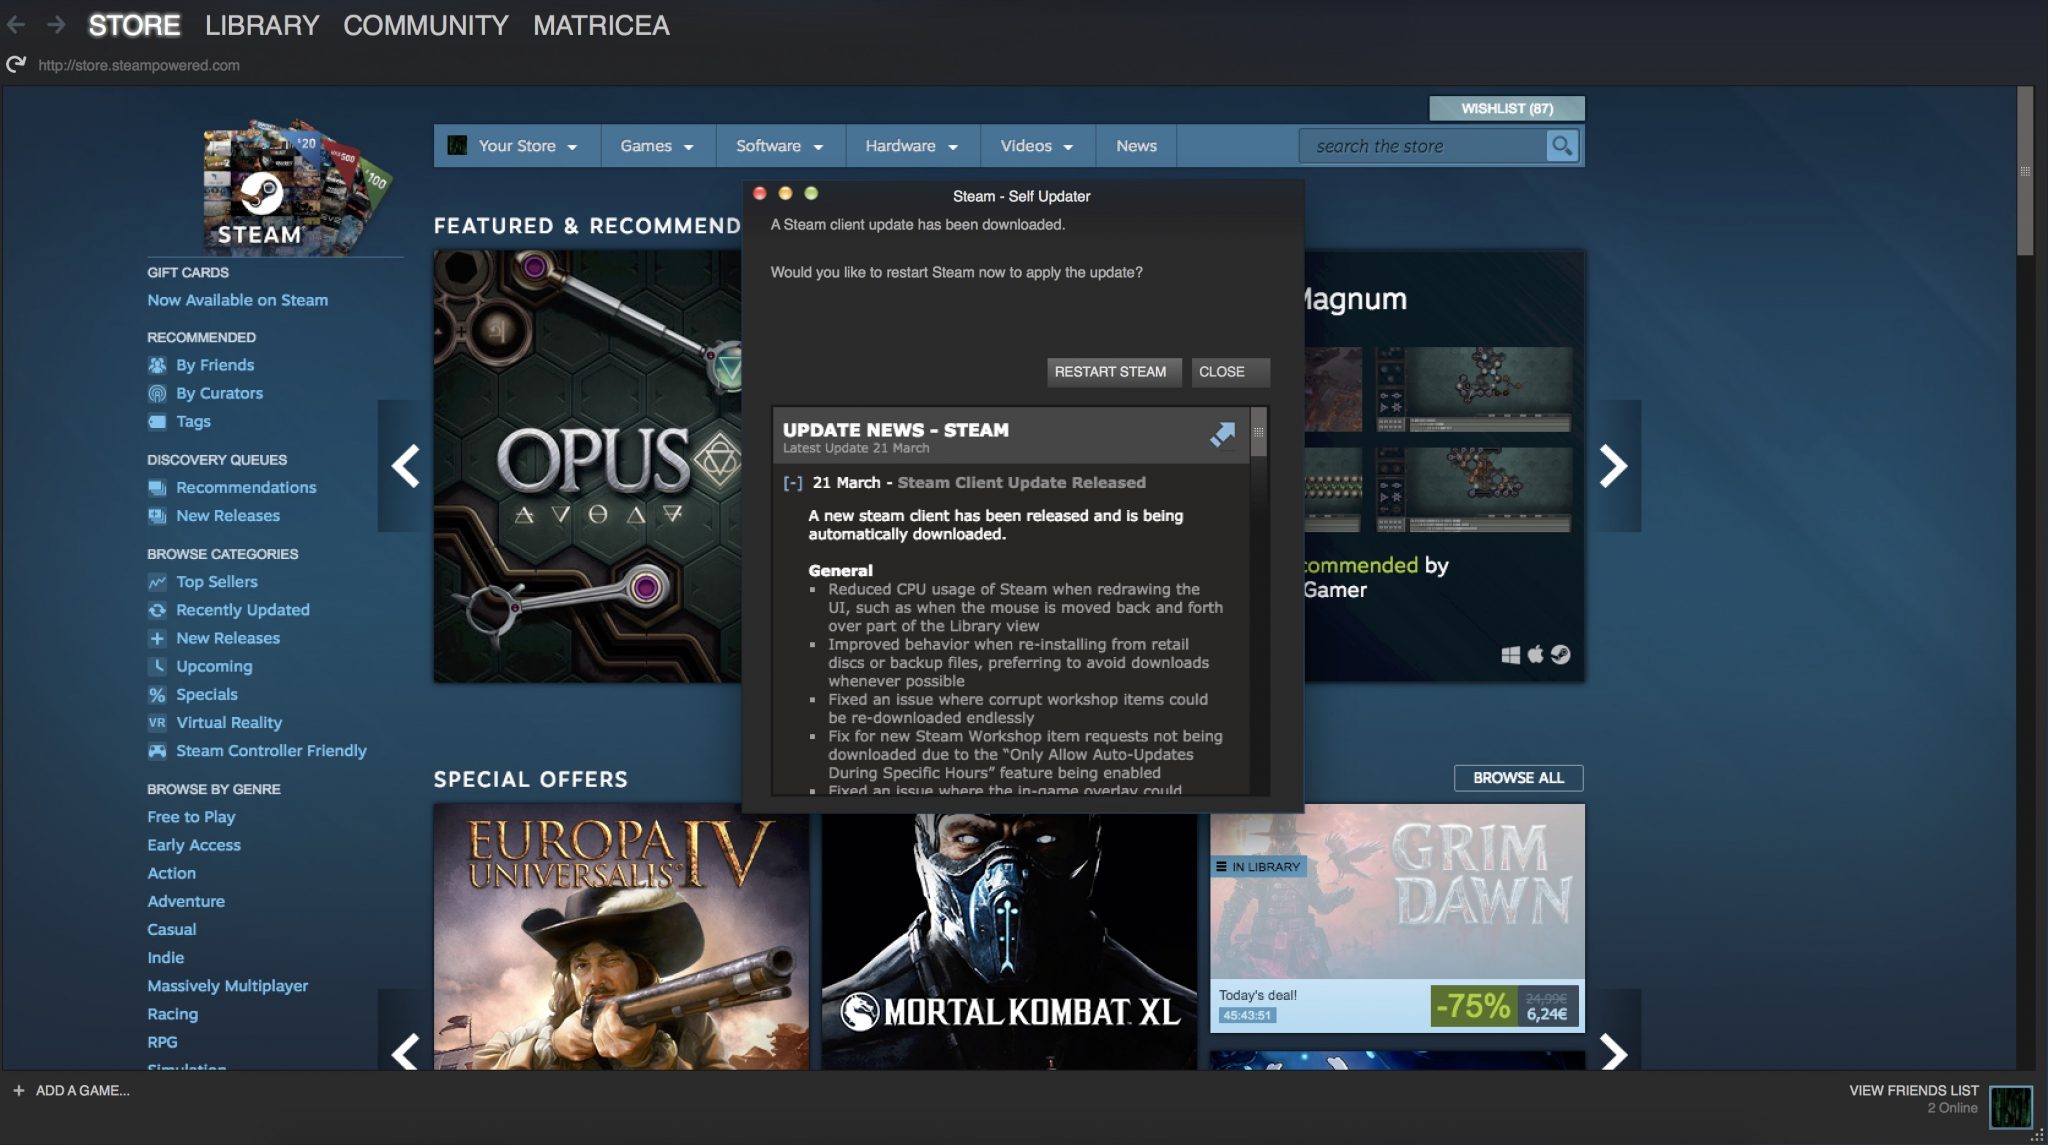Click the WISHLIST (87) button
2048x1145 pixels.
point(1506,108)
